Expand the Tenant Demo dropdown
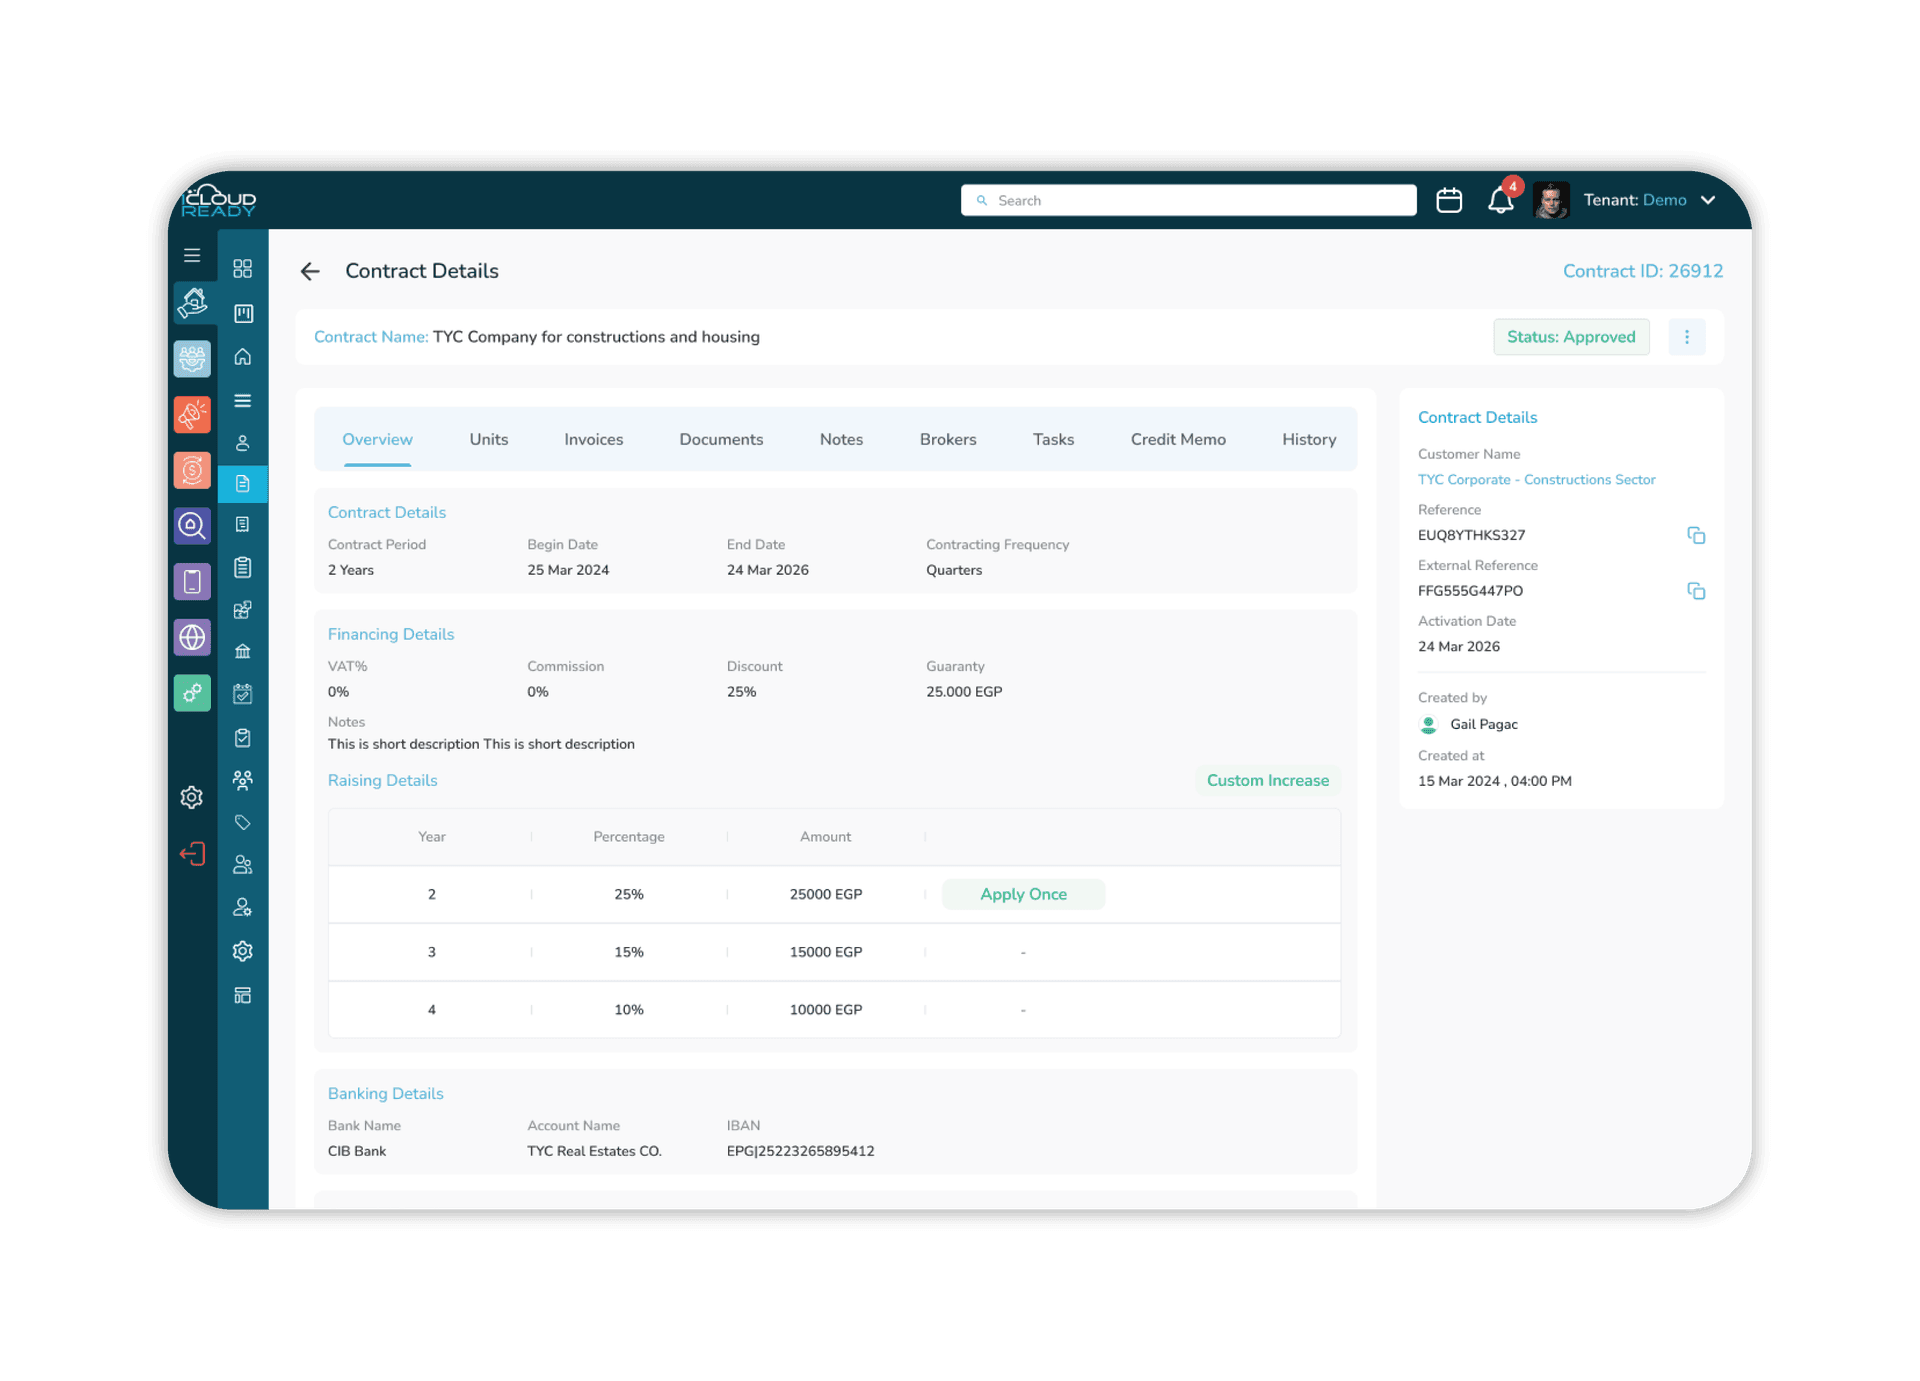The height and width of the screenshot is (1381, 1920). pyautogui.click(x=1708, y=200)
